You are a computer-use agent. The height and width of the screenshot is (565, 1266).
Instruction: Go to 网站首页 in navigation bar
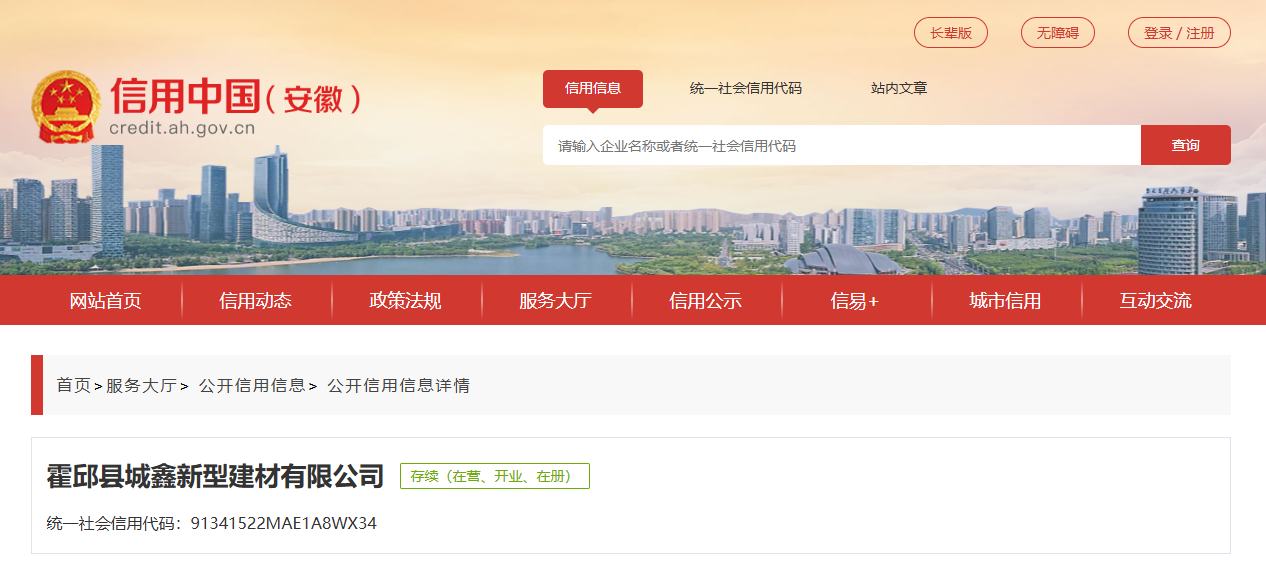106,301
